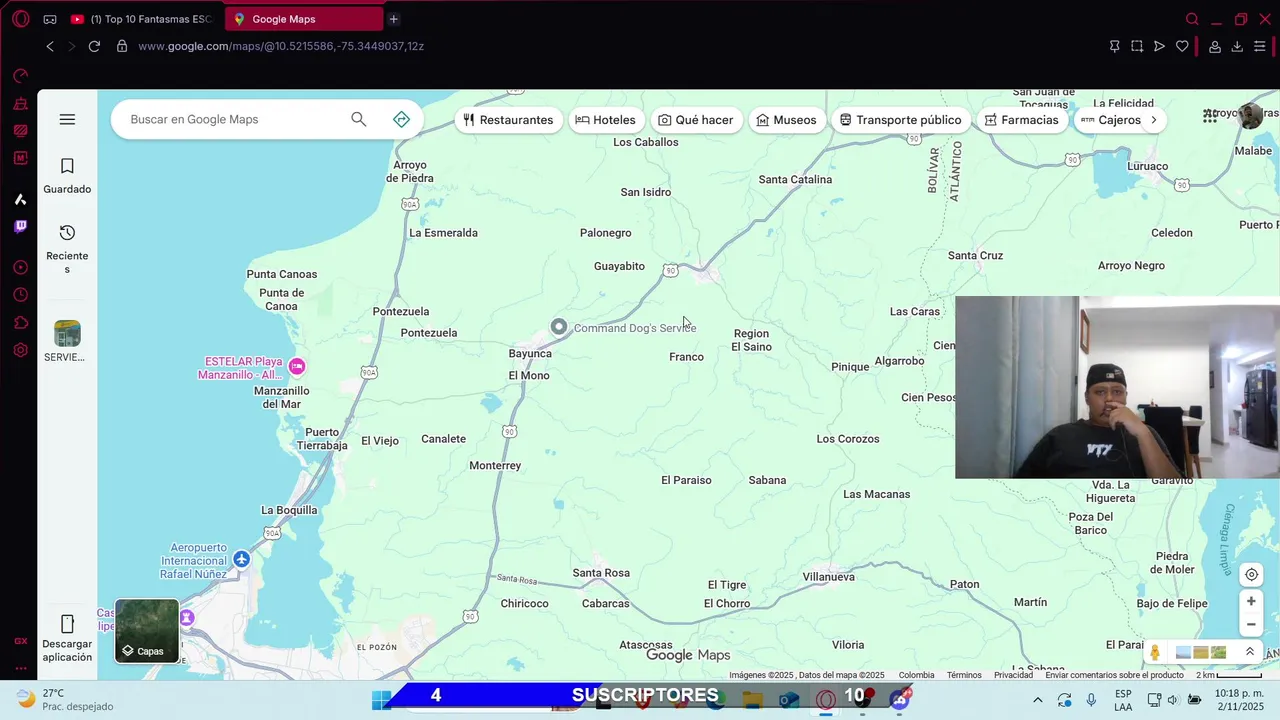This screenshot has height=720, width=1280.
Task: Click the Santa Catalina town label
Action: coord(795,180)
